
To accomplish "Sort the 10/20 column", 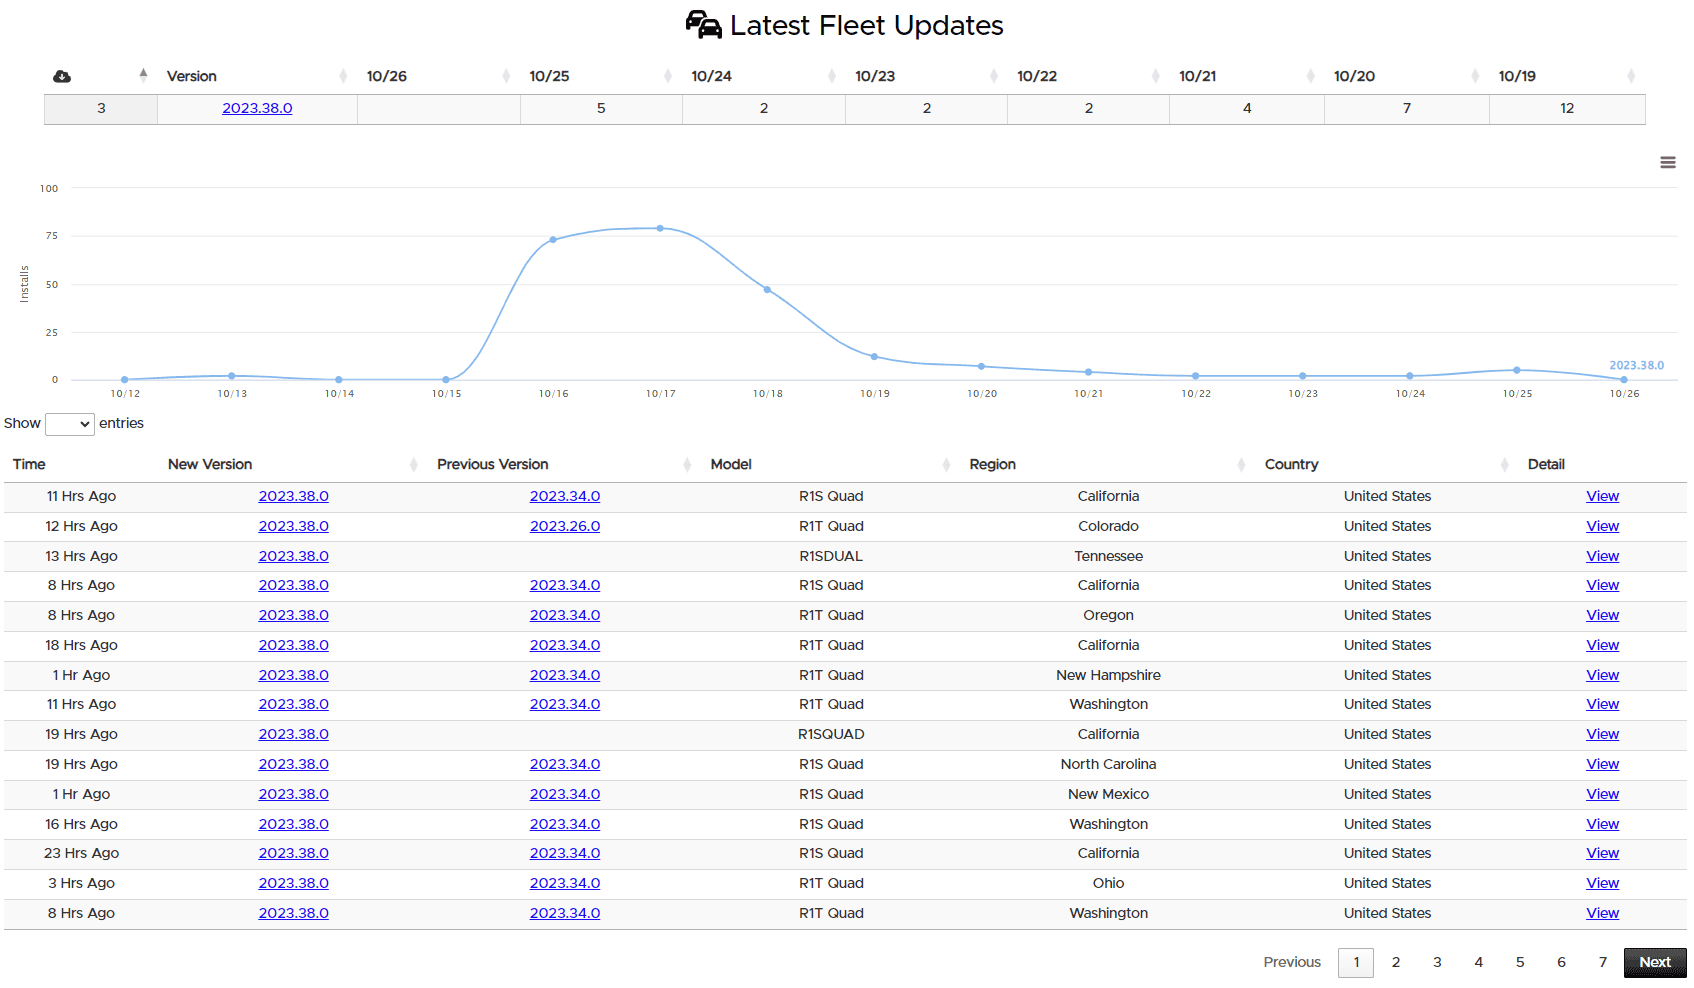I will [x=1355, y=76].
